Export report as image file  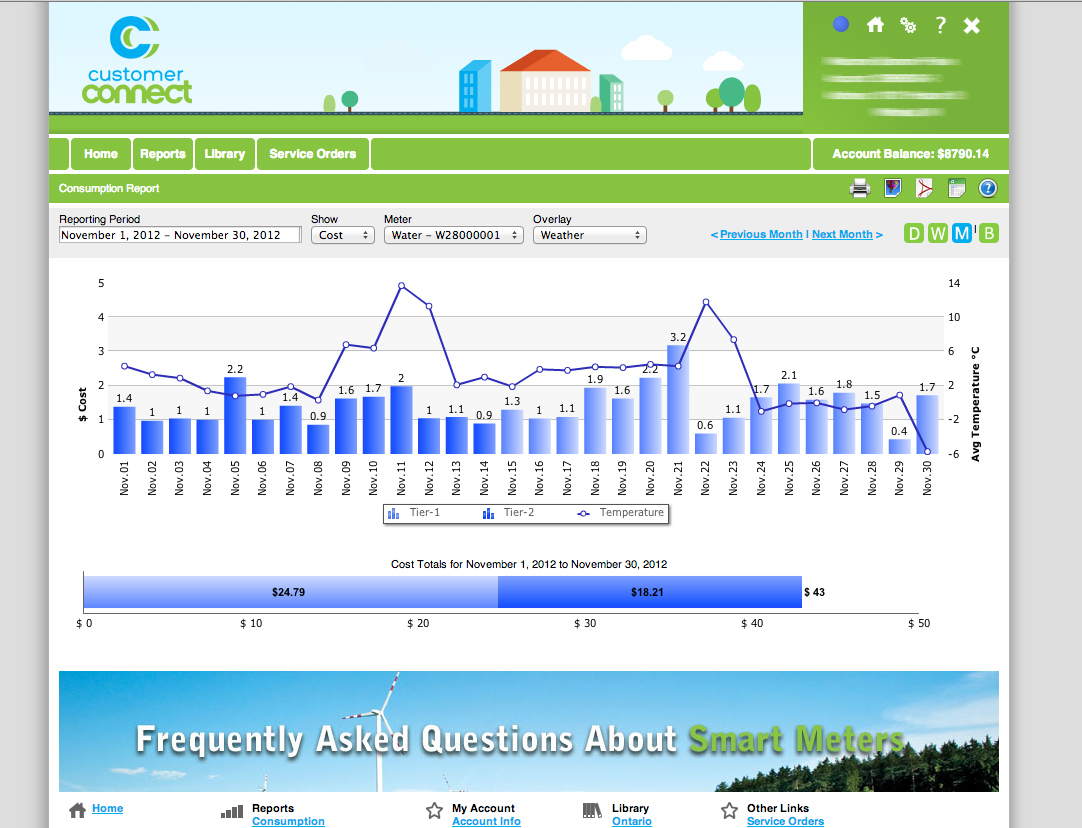(x=893, y=188)
